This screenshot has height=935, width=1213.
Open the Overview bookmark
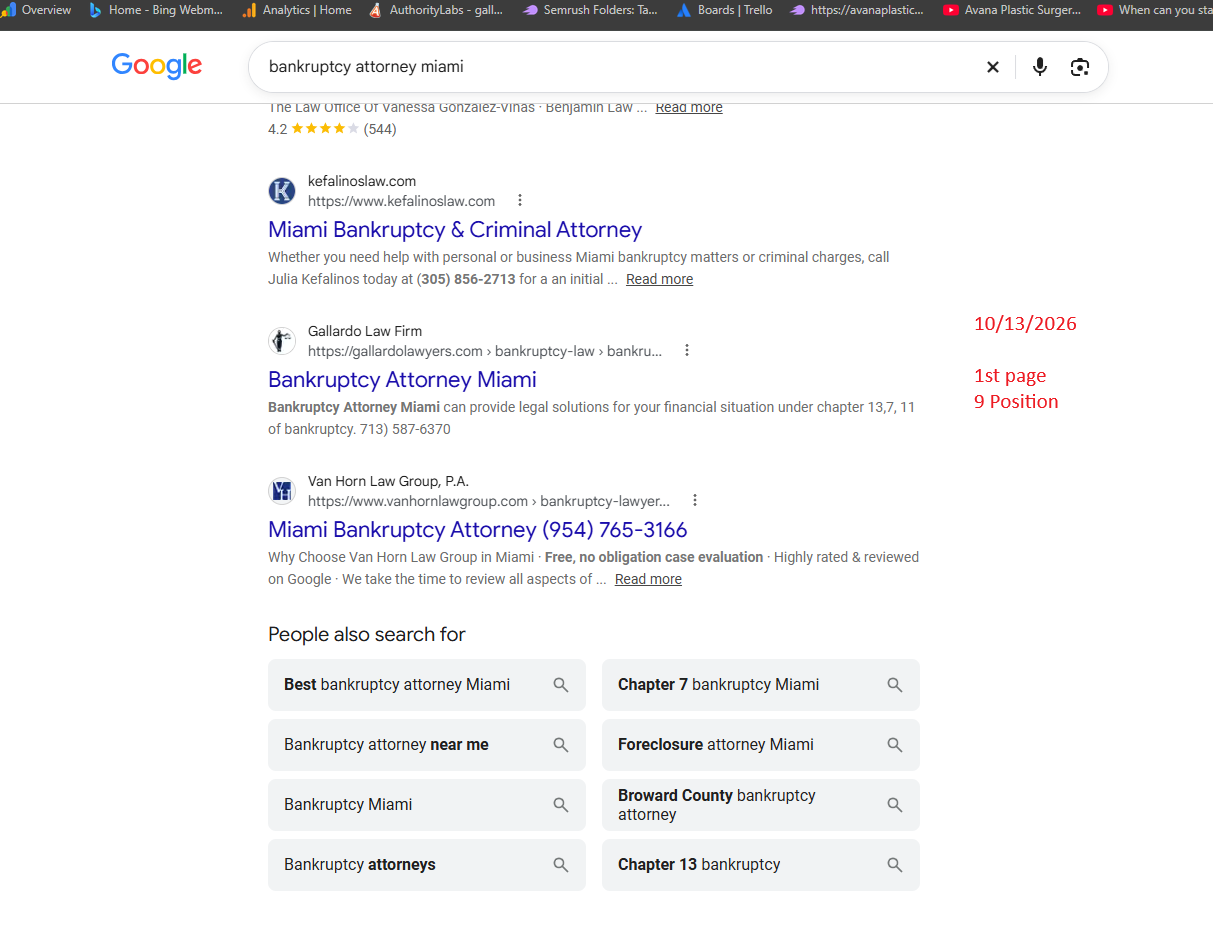[37, 10]
